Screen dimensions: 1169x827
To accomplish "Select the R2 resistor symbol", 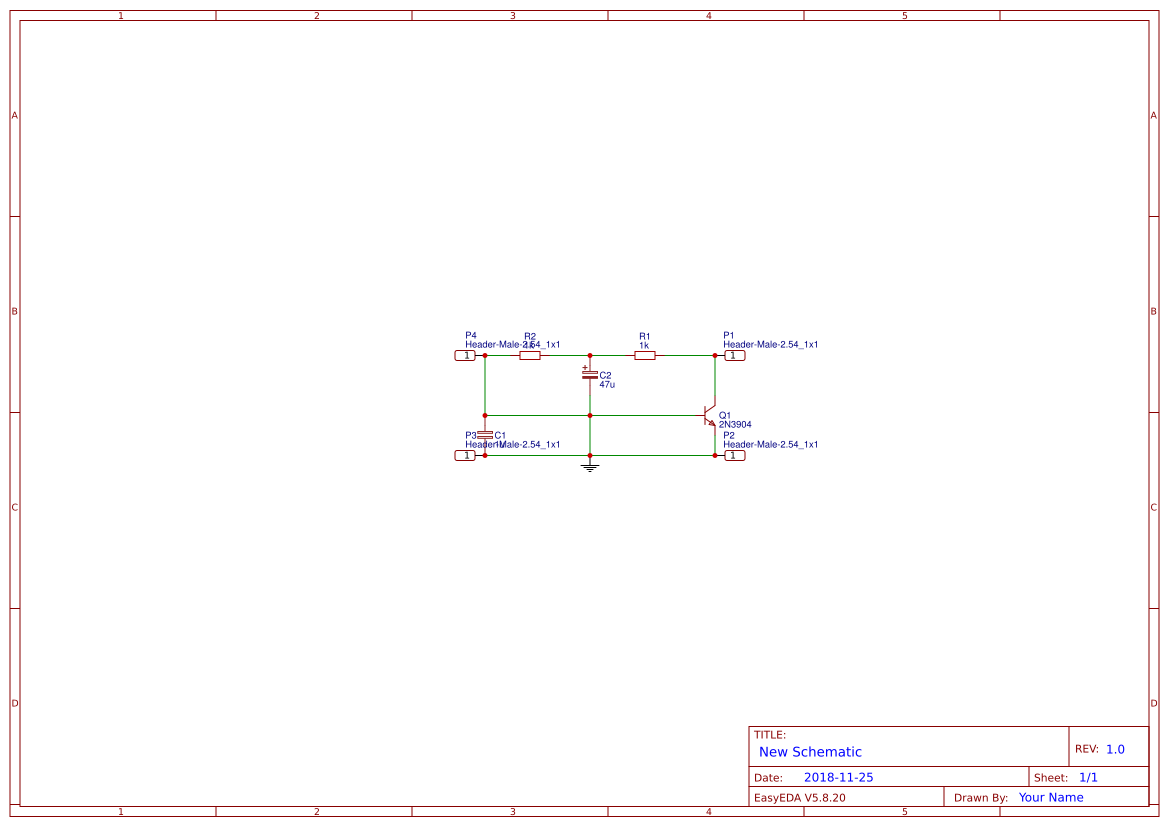I will coord(529,356).
